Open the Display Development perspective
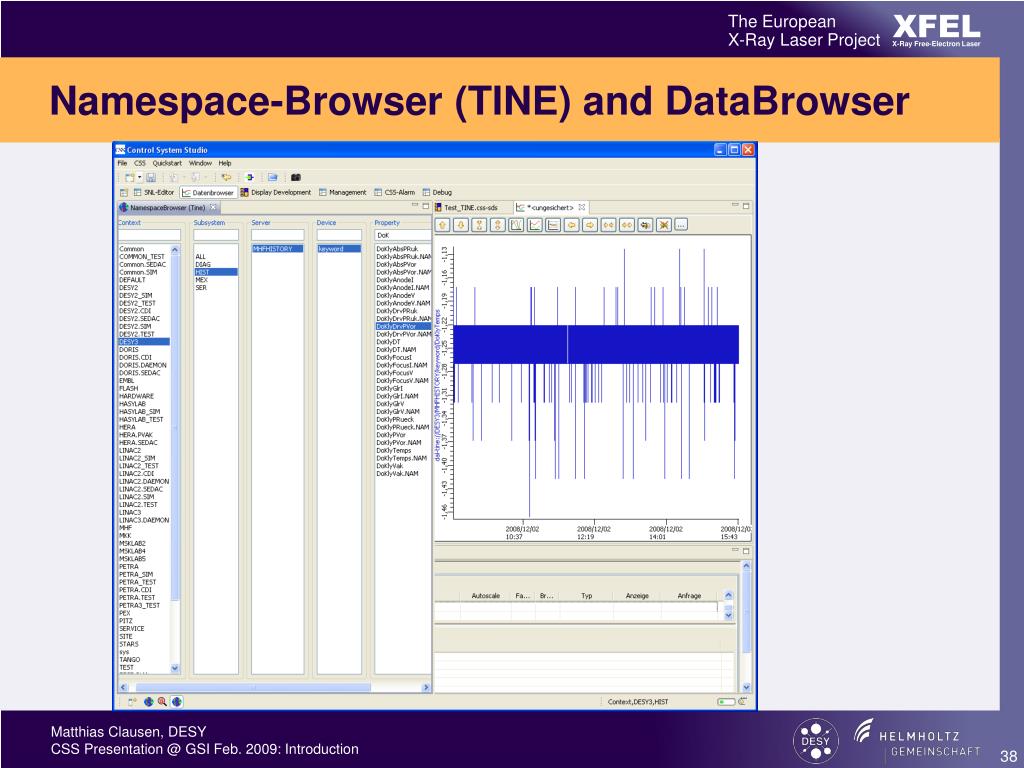 point(281,192)
